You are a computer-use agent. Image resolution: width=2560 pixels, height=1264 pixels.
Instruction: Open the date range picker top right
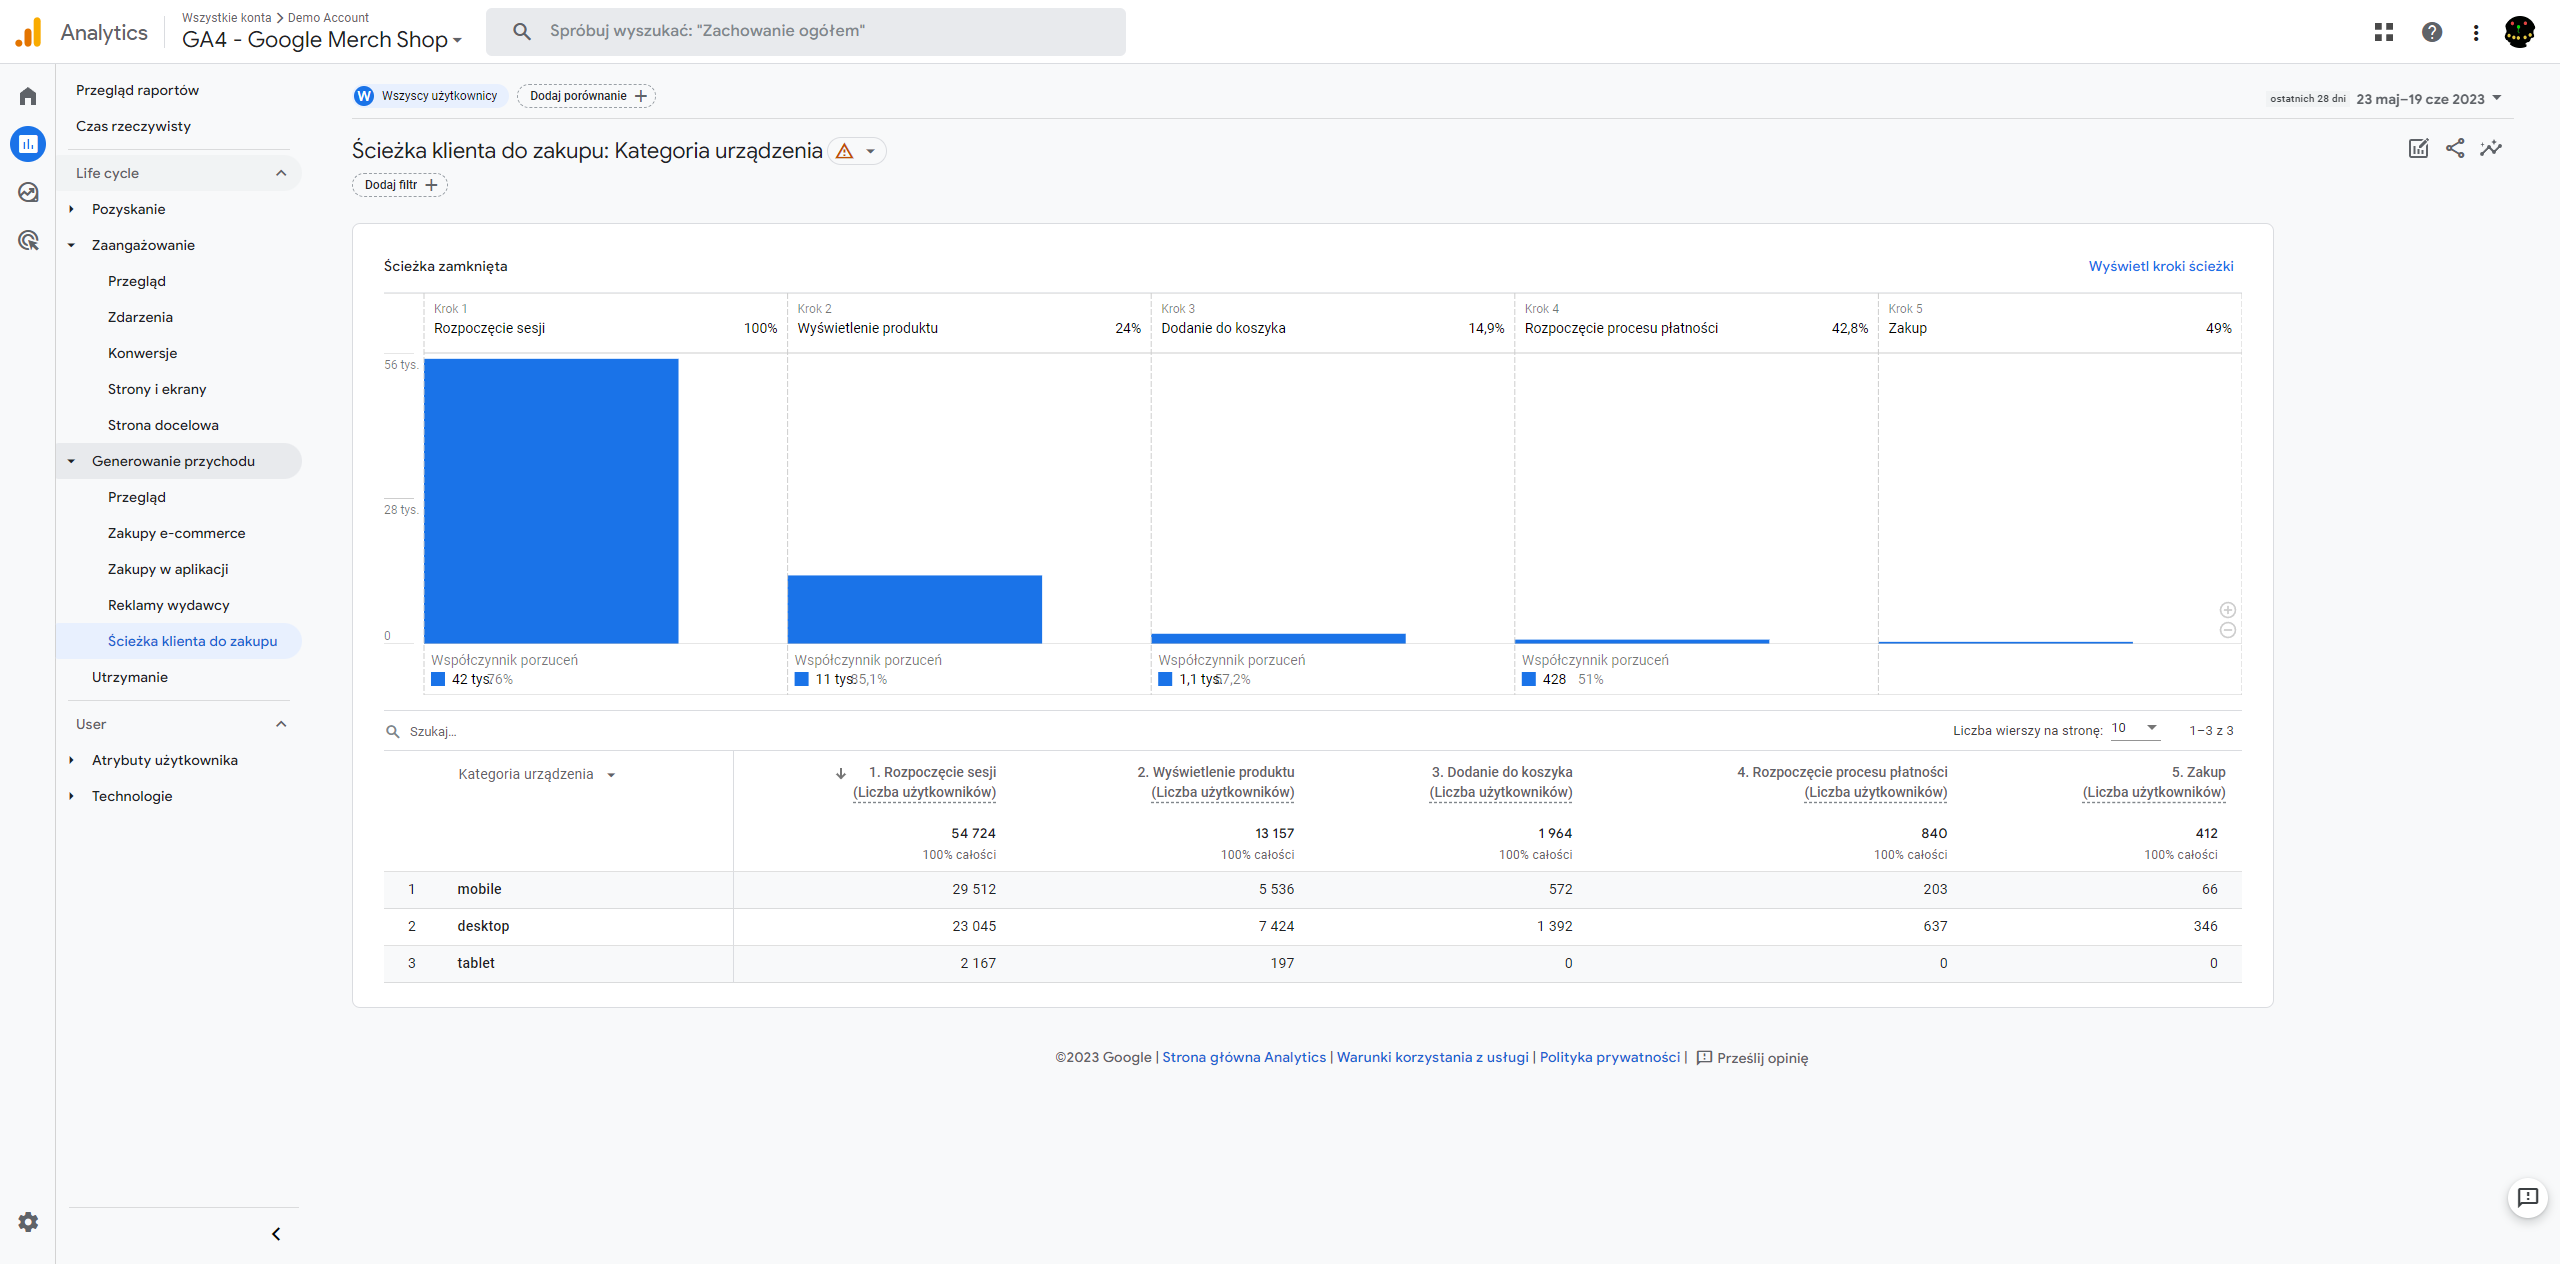[2424, 95]
